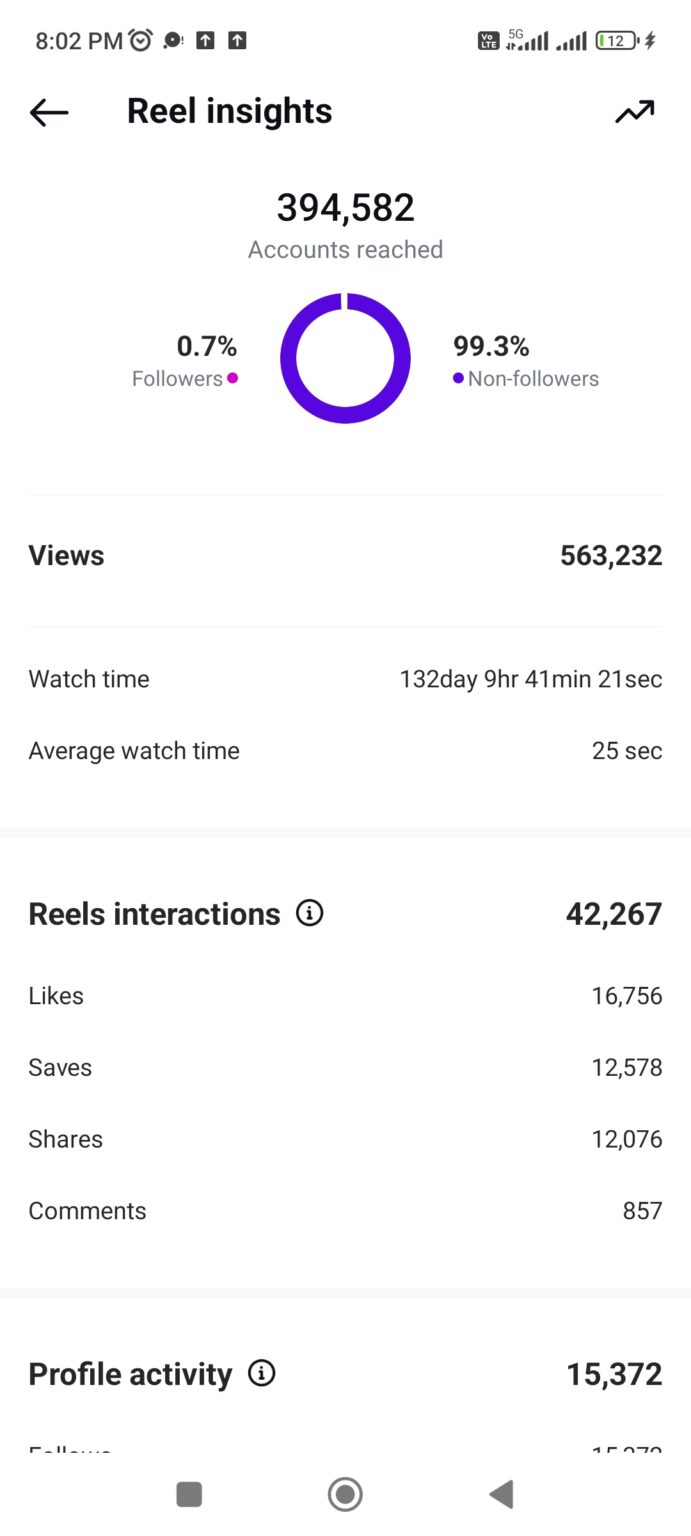Select the Followers legend dot
This screenshot has height=1536, width=691.
click(x=231, y=379)
